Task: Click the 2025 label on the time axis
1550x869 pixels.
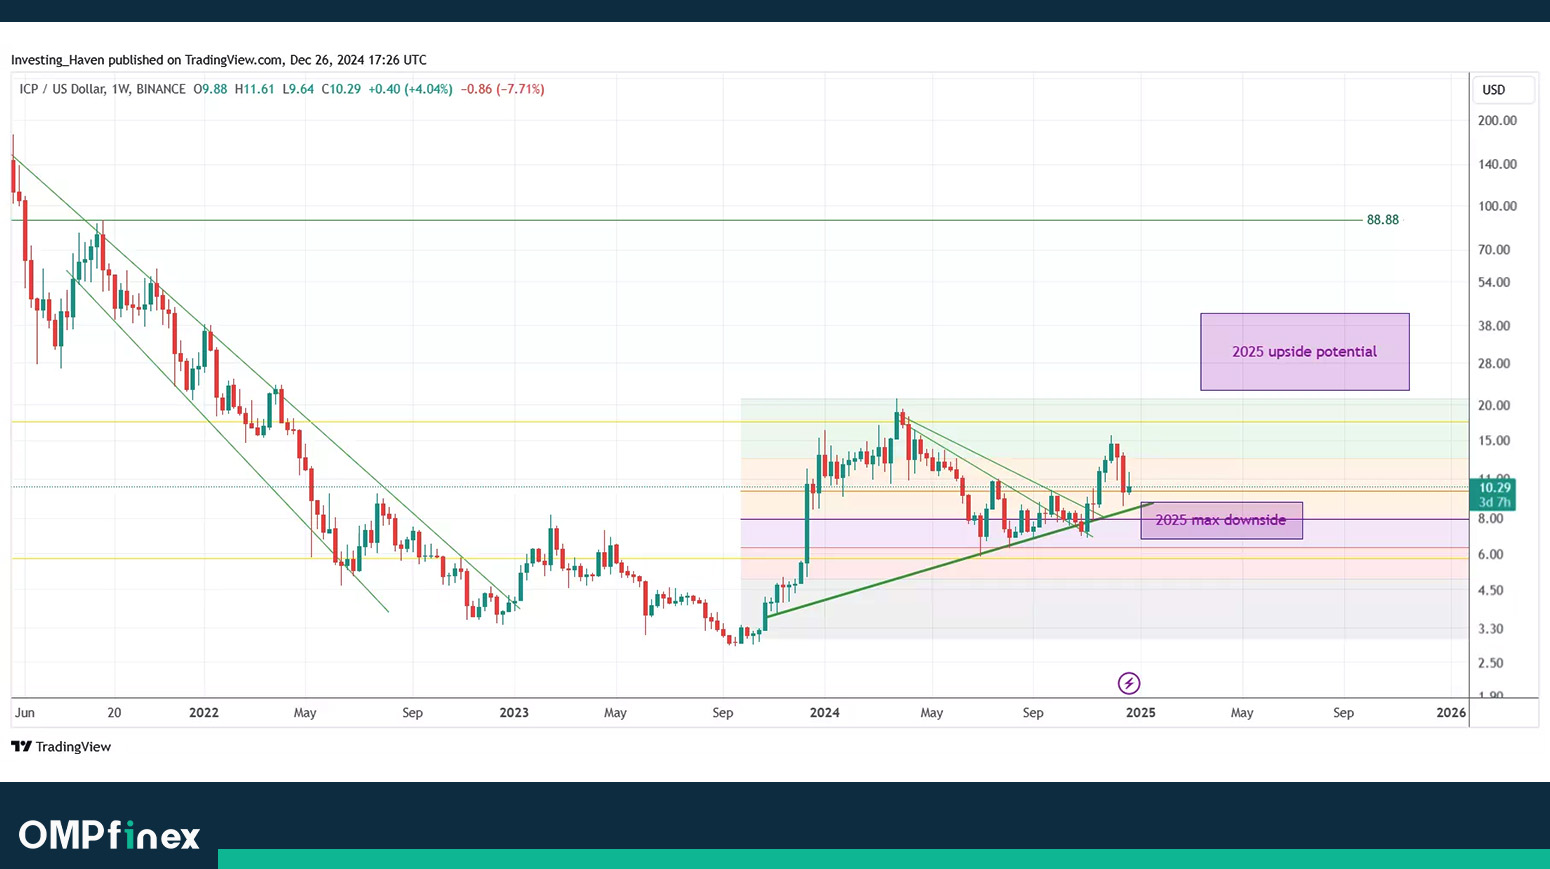Action: point(1140,713)
